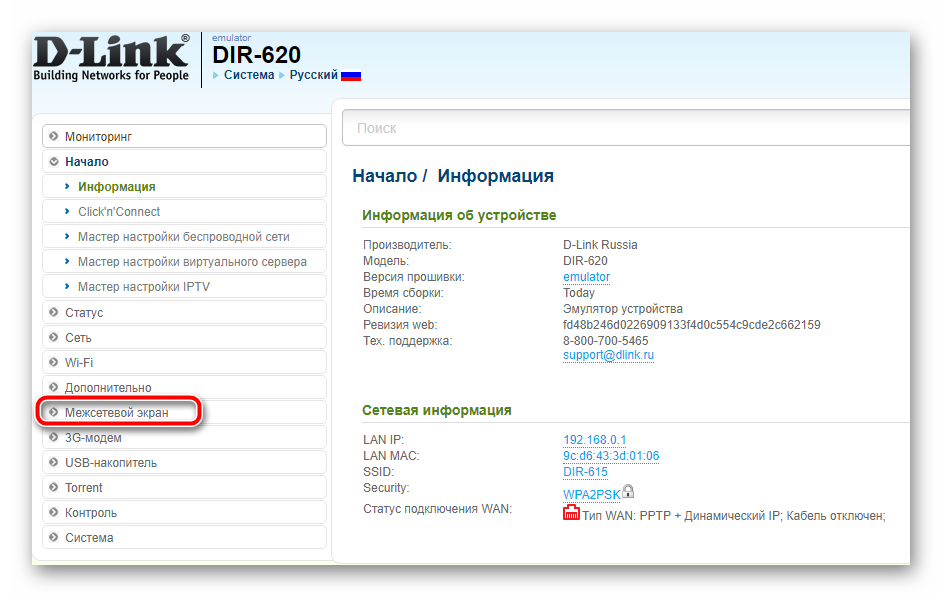942x597 pixels.
Task: Click the padlock icon beside WPA2PSK
Action: (x=628, y=491)
